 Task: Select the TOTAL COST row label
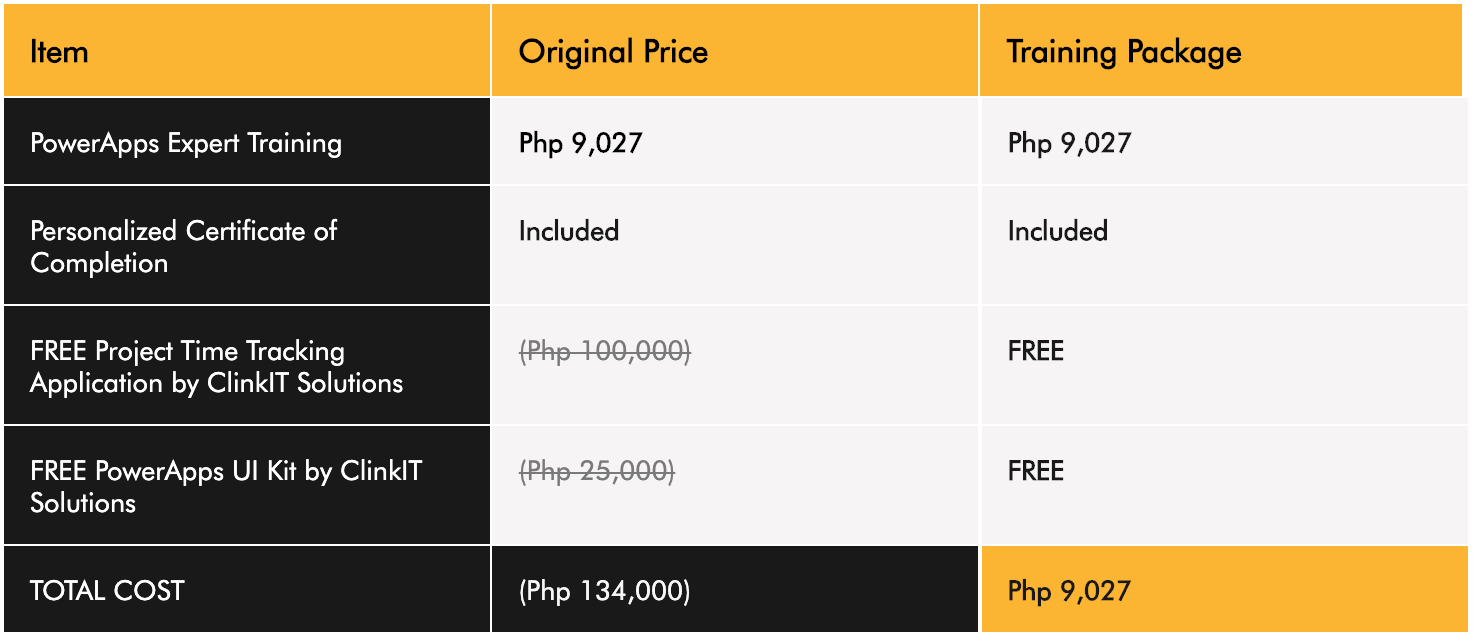[x=247, y=589]
